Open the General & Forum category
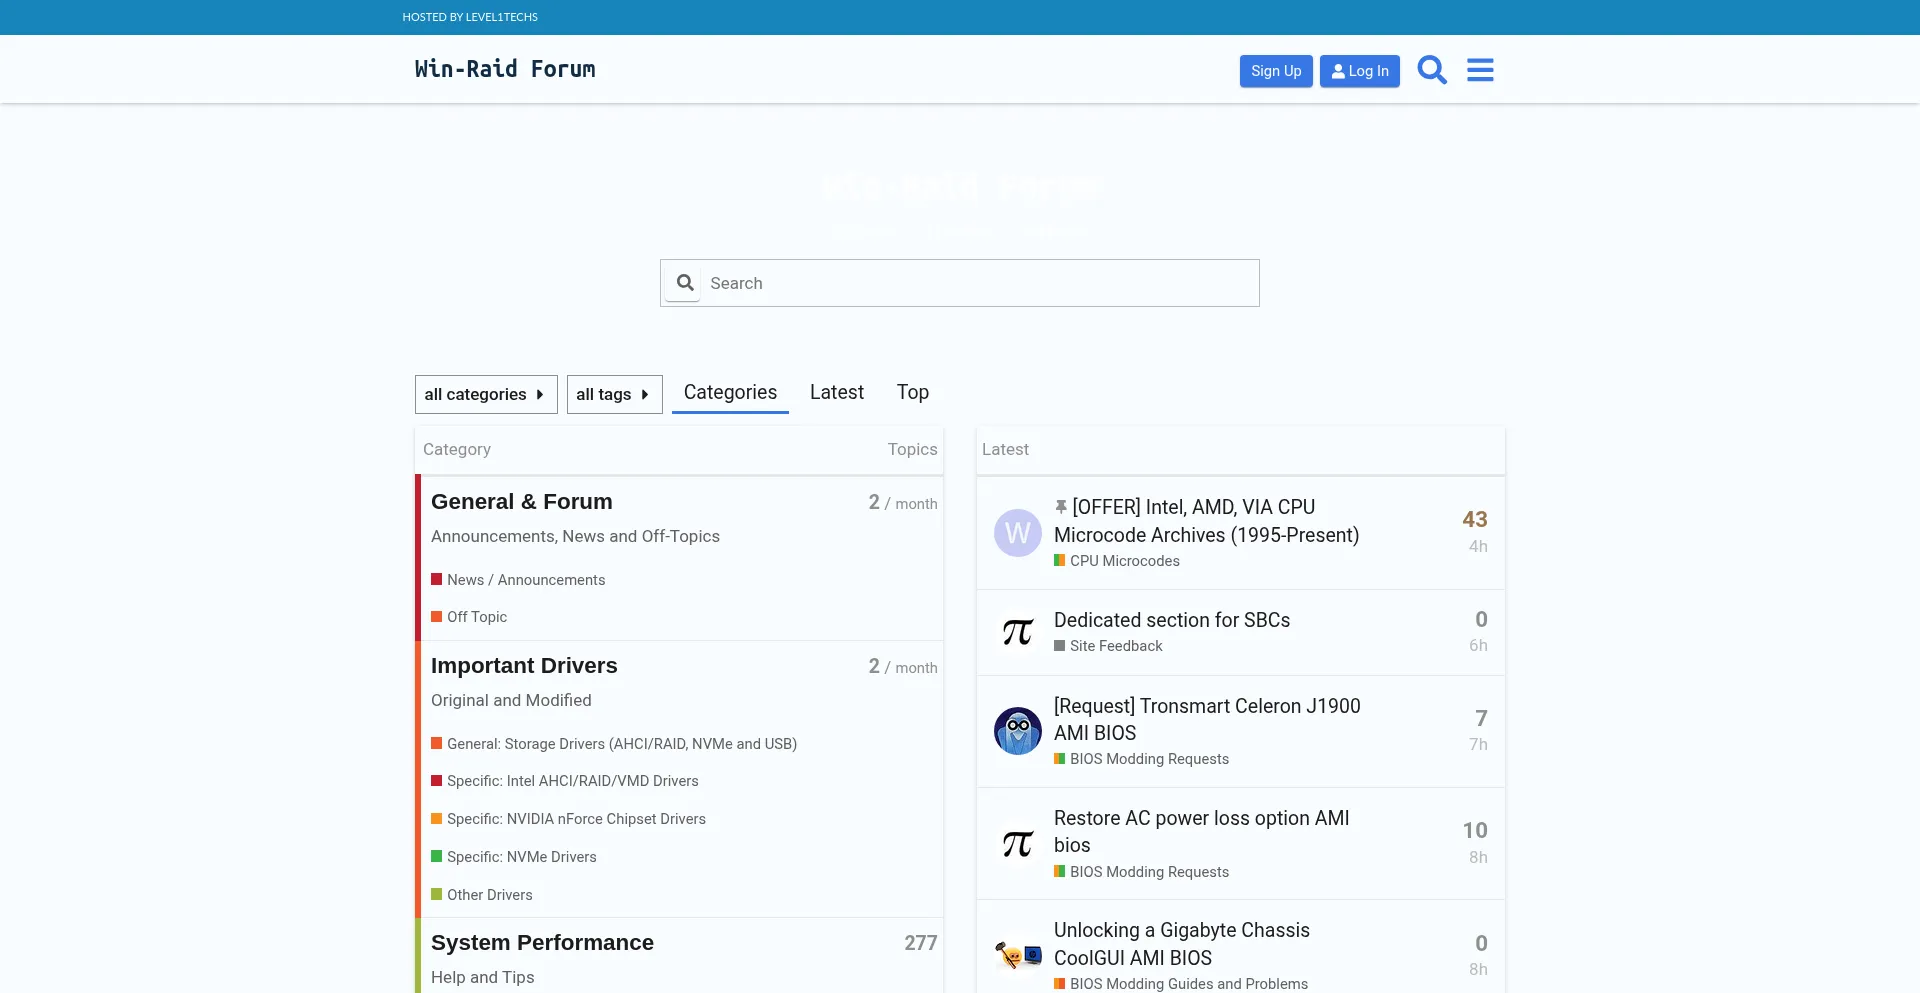This screenshot has width=1920, height=993. point(522,502)
